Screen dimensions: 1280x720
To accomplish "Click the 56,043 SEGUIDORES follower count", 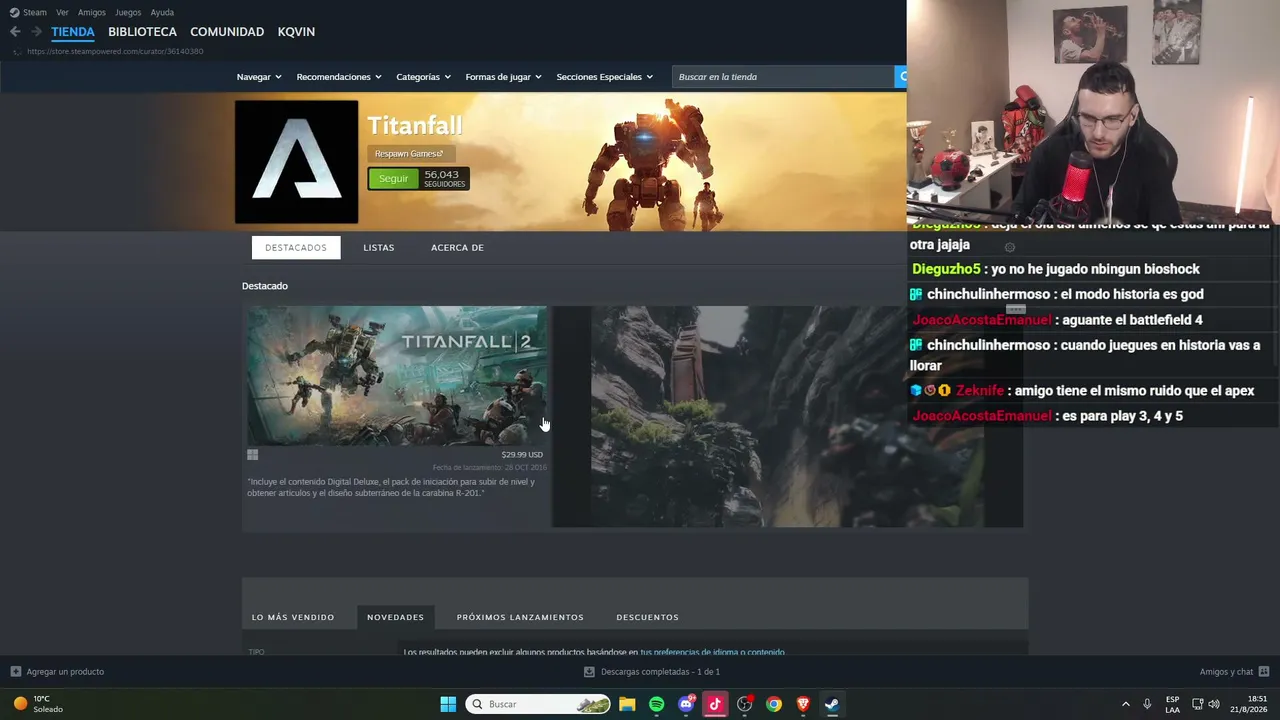I will click(444, 179).
